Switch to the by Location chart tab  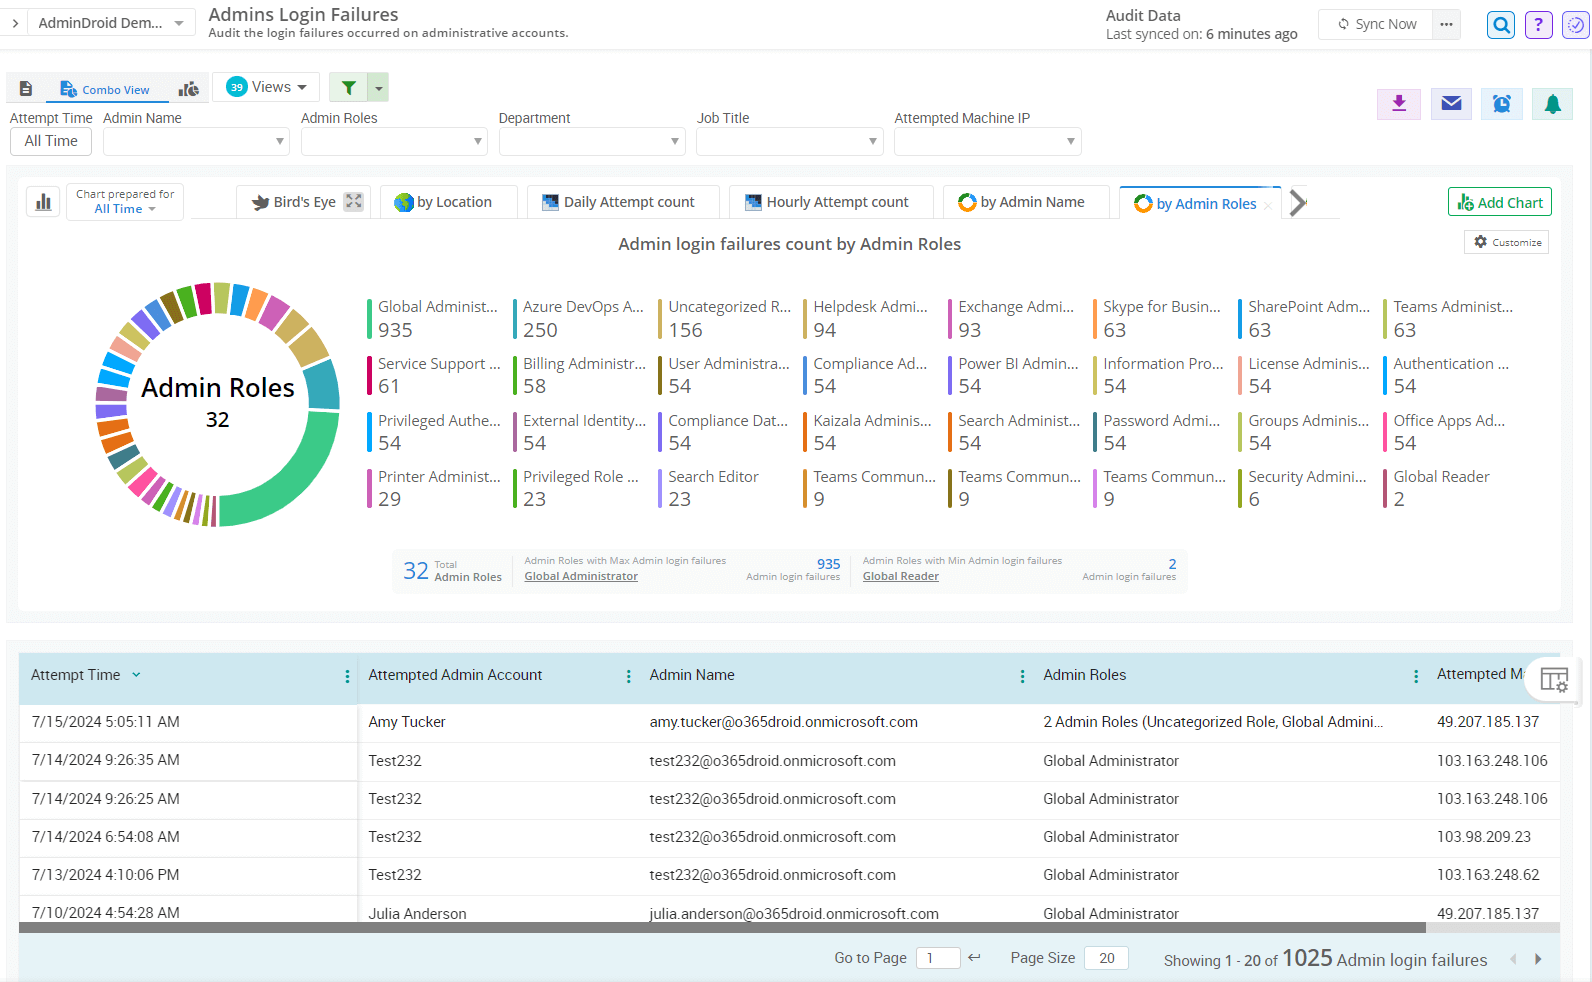tap(443, 202)
